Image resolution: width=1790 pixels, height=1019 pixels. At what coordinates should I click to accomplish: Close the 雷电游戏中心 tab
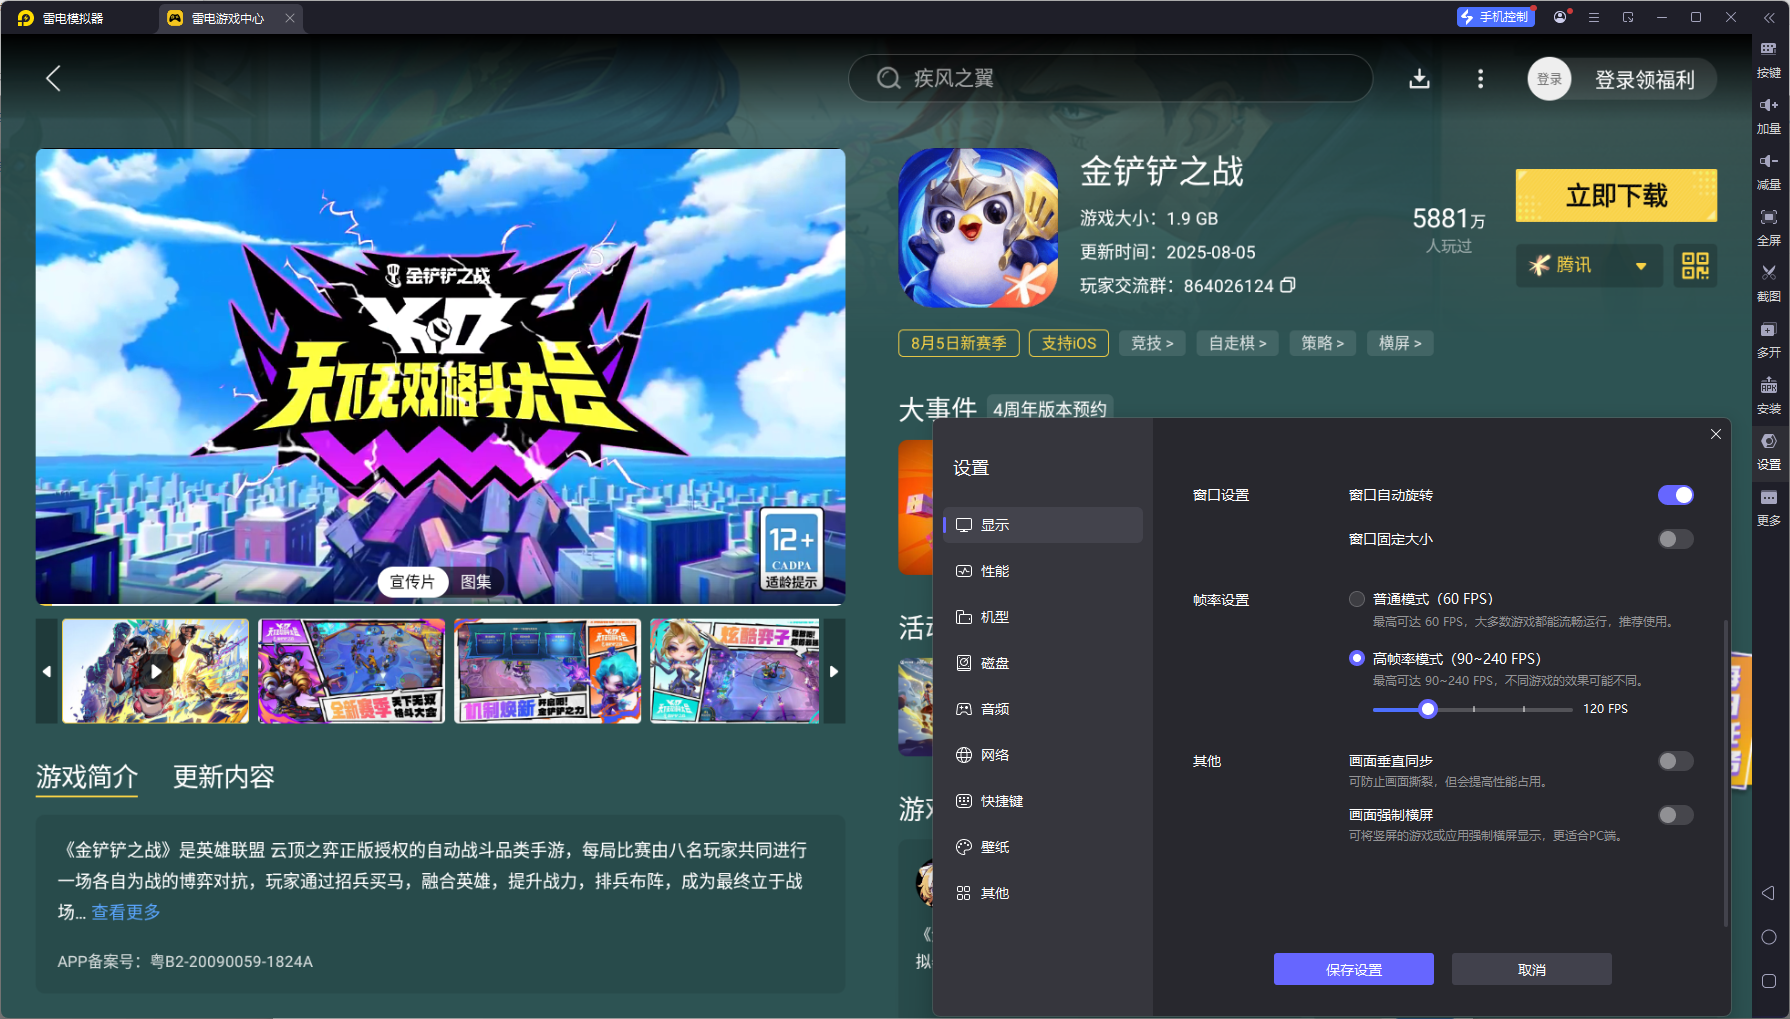(290, 18)
